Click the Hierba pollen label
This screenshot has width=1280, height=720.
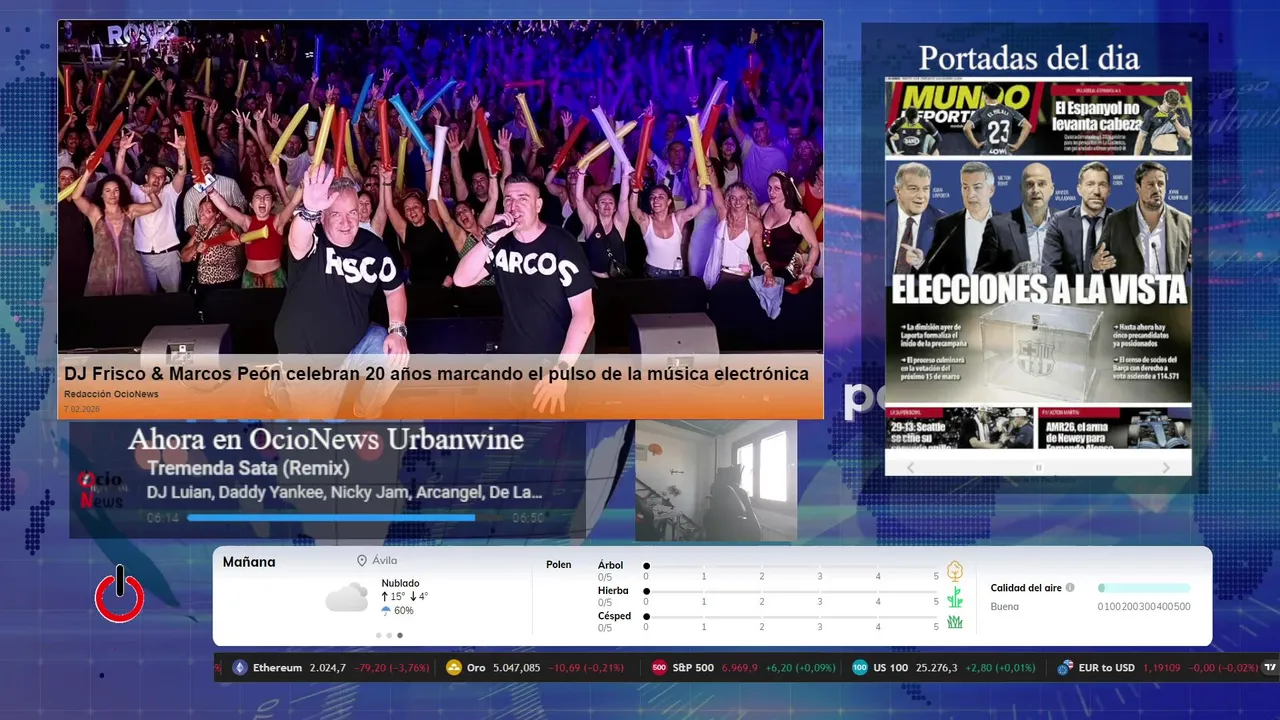pos(613,591)
